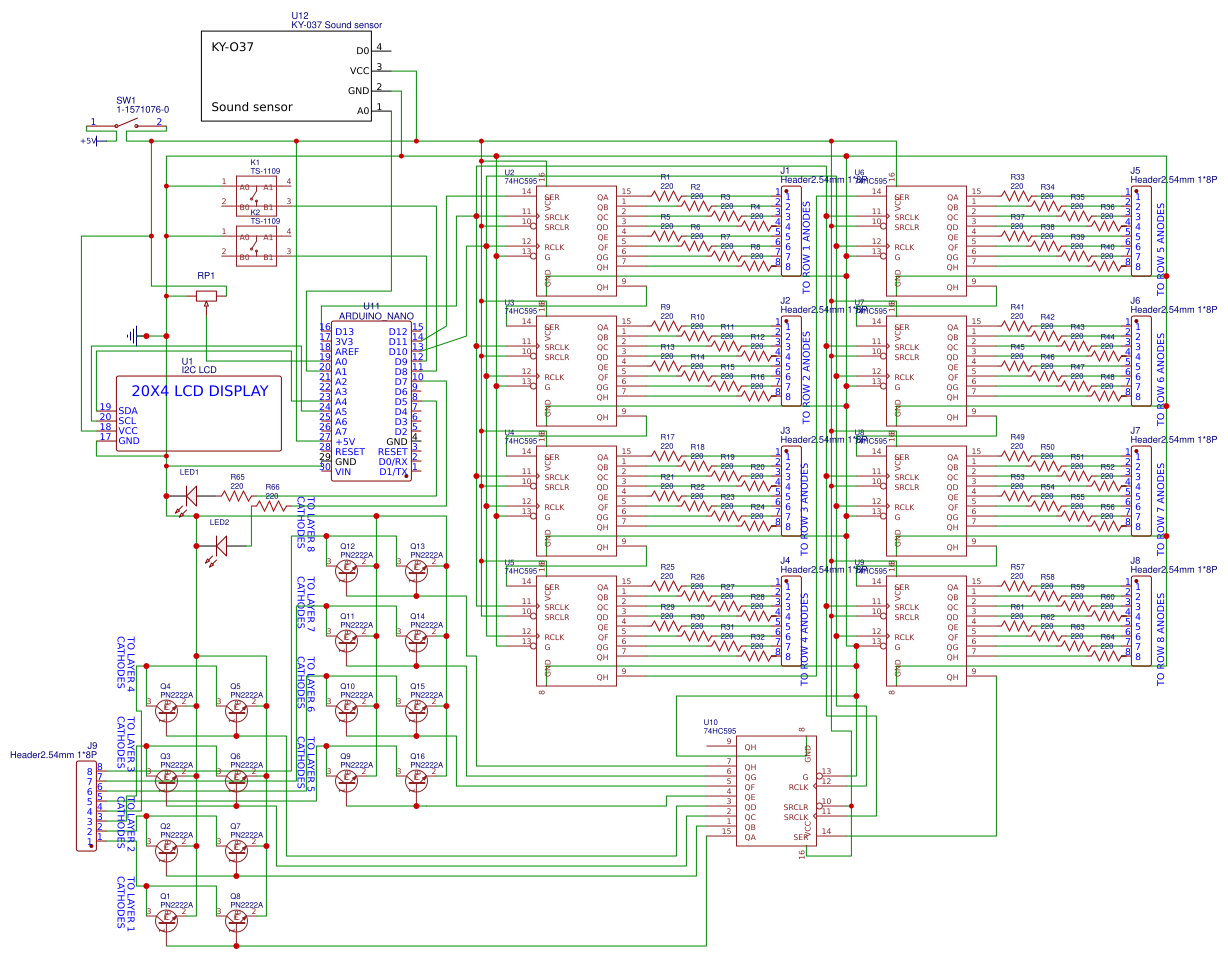Select transistor Q4 PN2222A

[167, 710]
